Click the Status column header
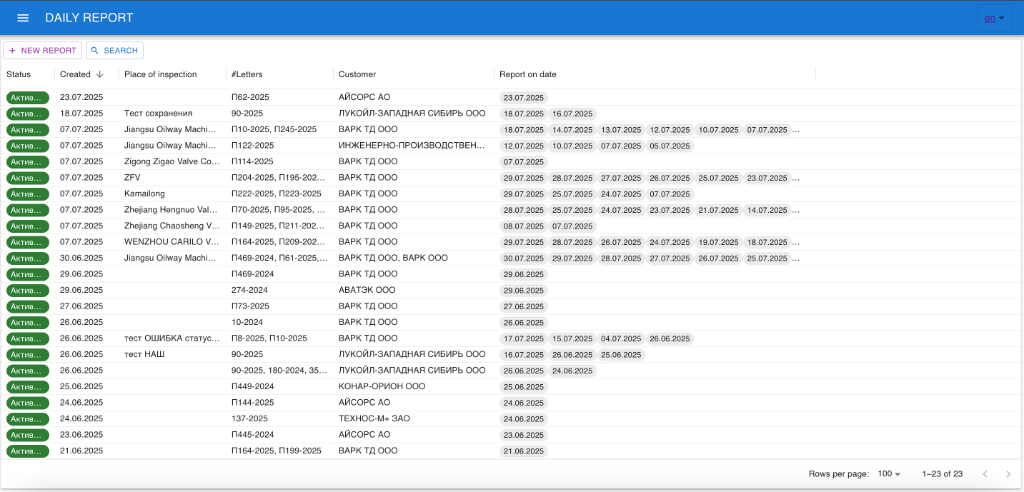The height and width of the screenshot is (492, 1024). coord(18,74)
